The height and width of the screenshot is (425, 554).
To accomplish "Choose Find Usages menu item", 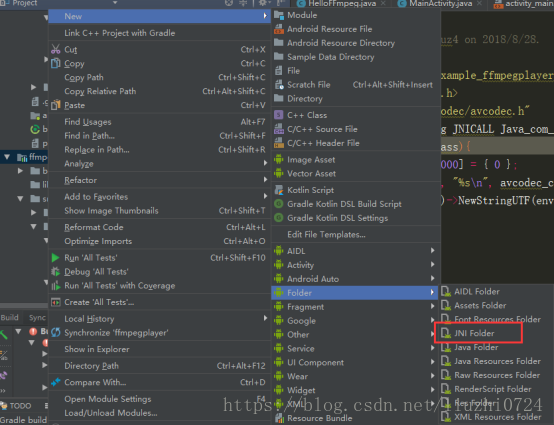I will [x=159, y=122].
